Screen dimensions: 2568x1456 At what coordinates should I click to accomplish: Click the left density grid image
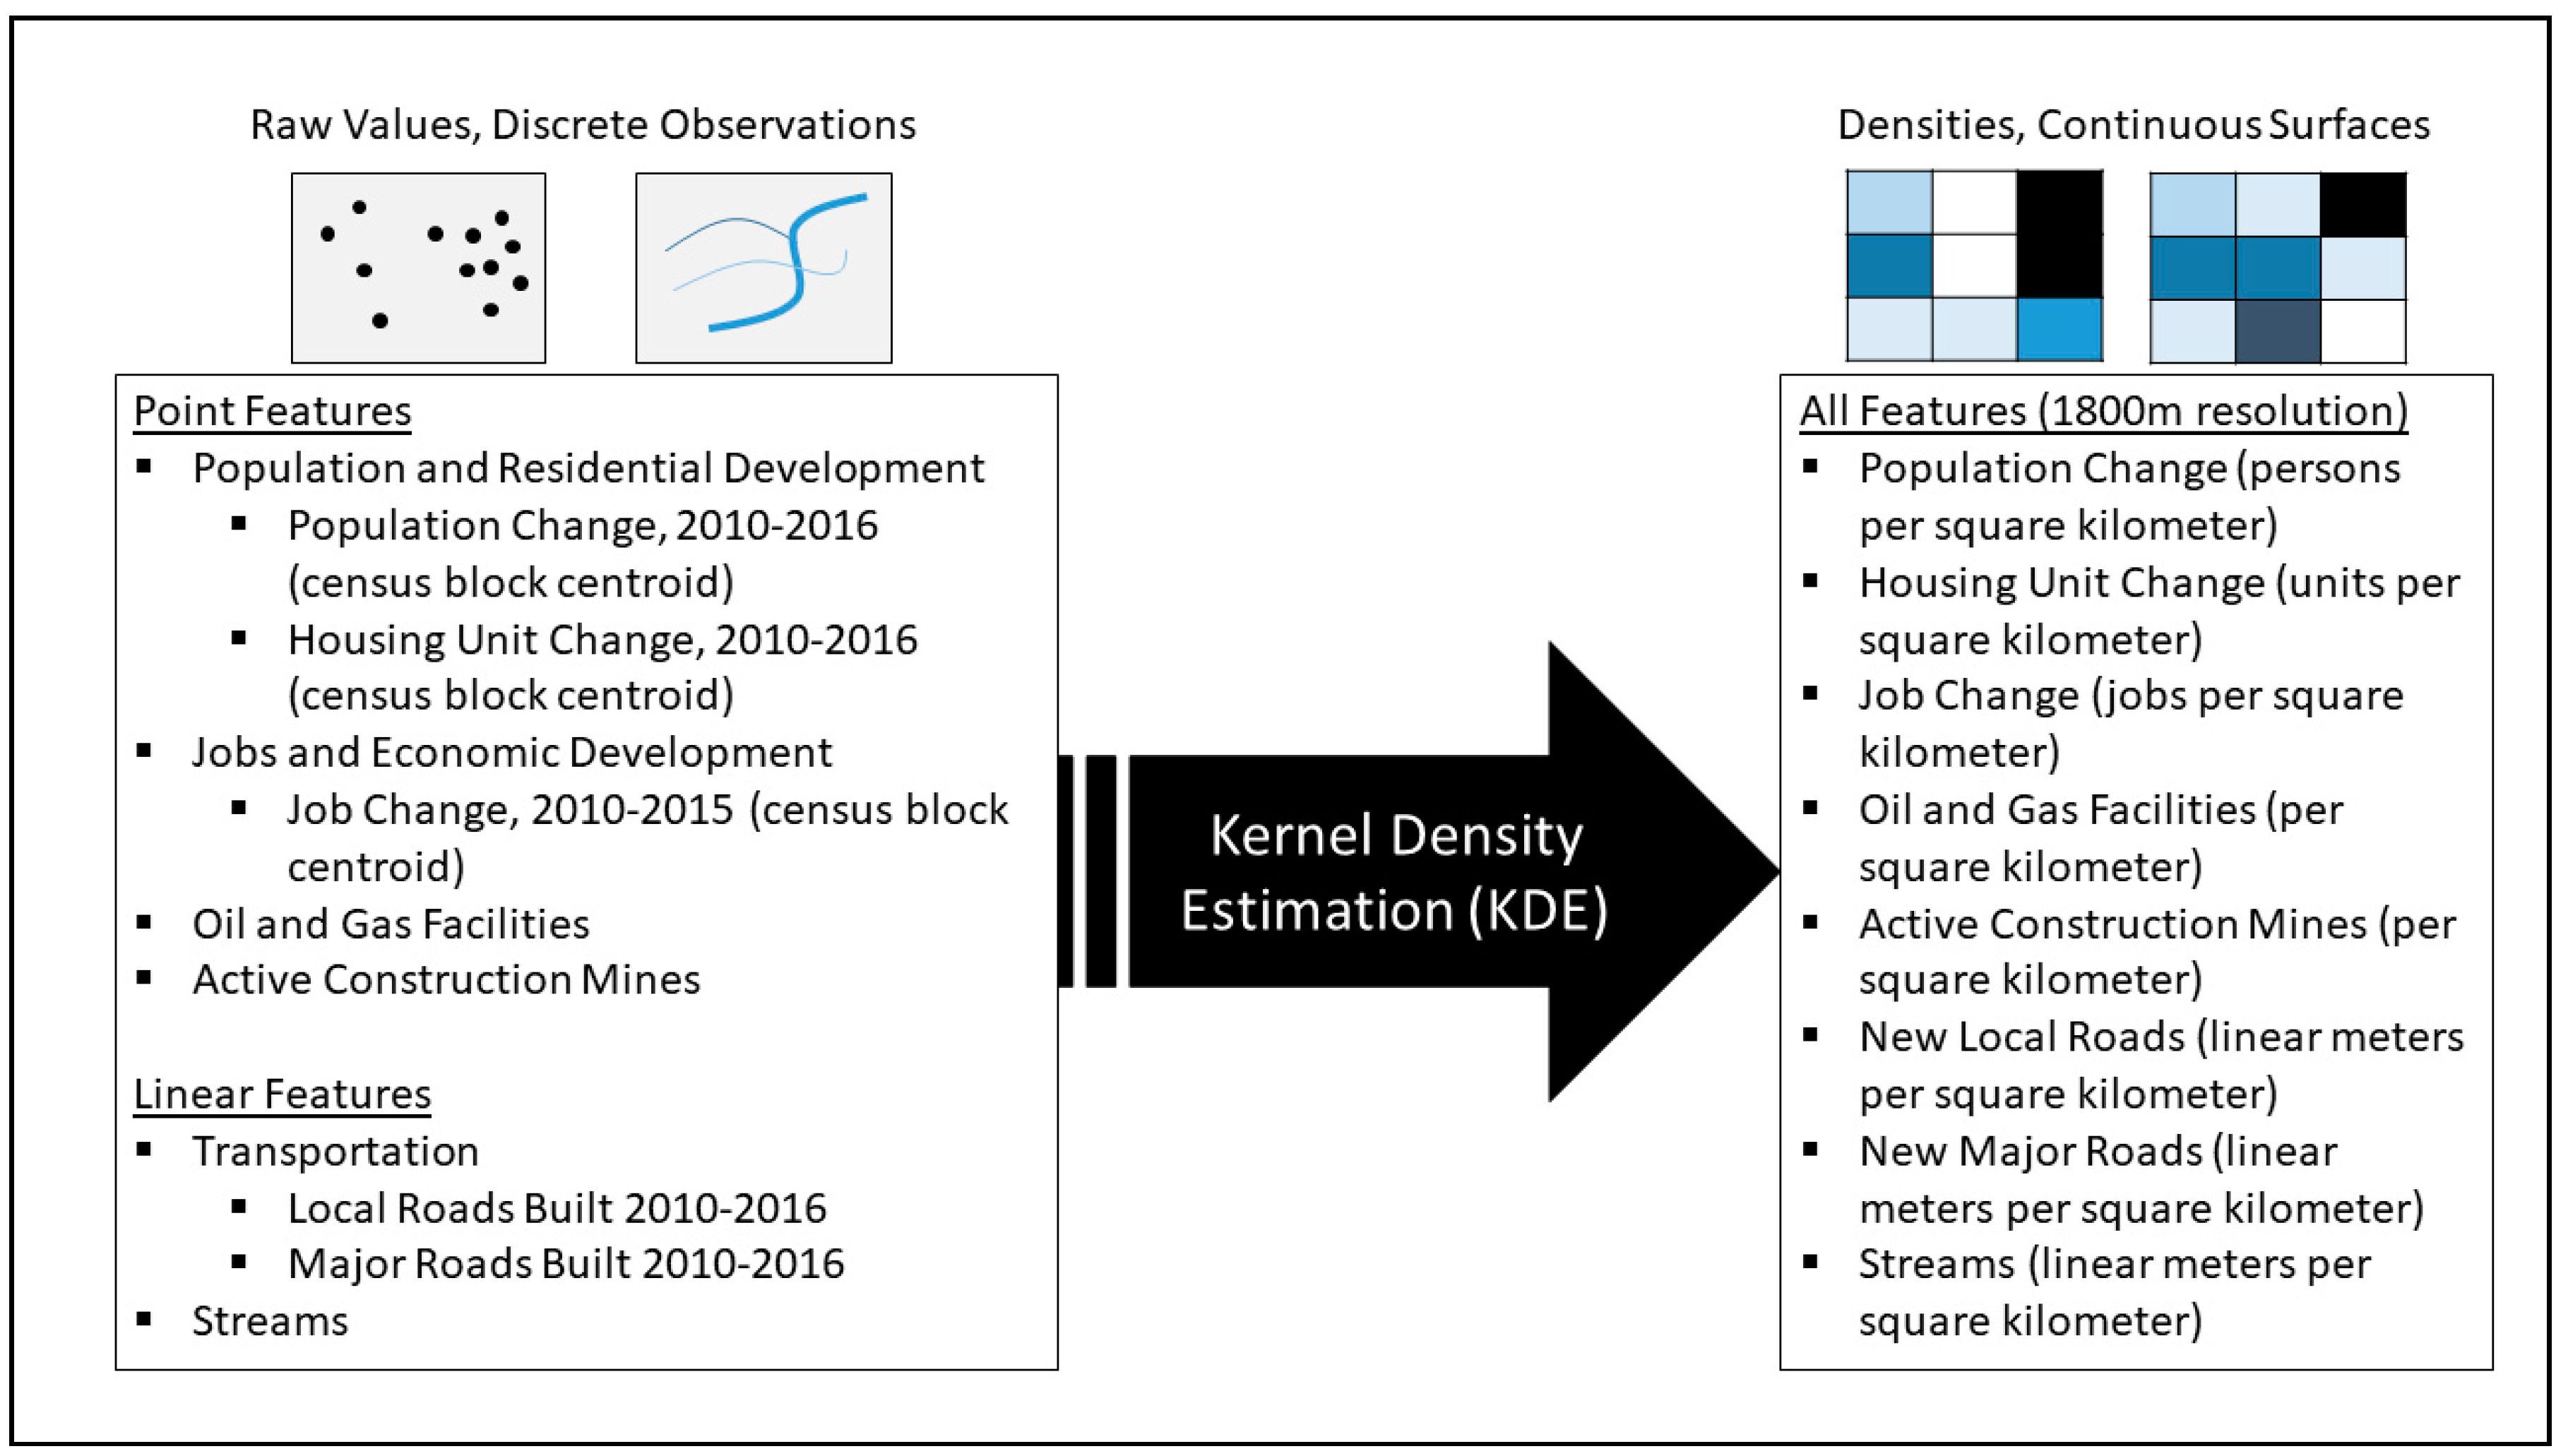(x=1974, y=266)
